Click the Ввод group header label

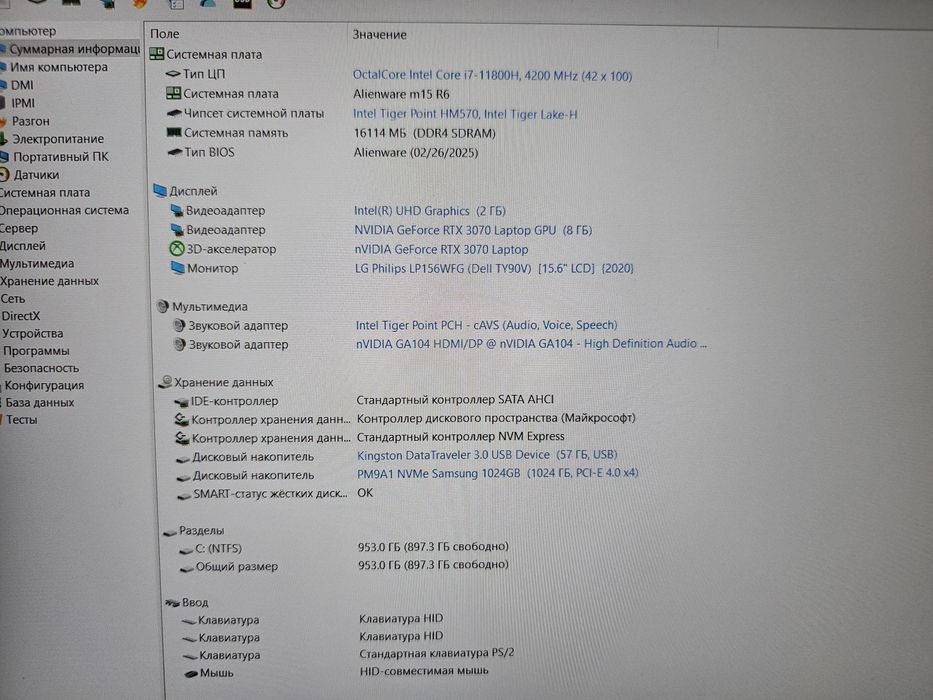coord(195,602)
